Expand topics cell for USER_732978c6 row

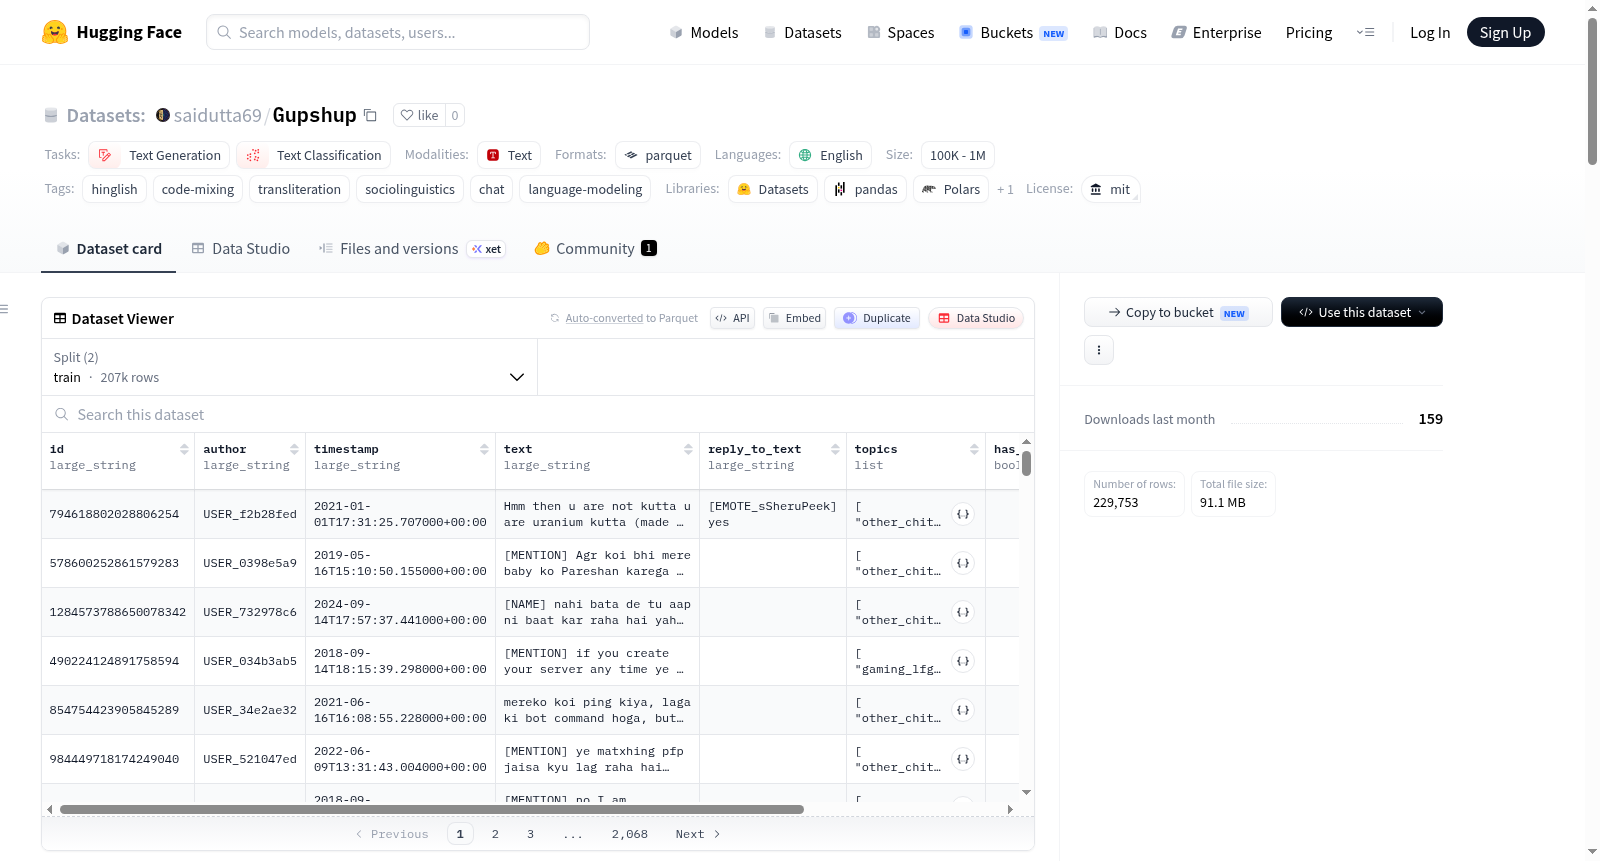pyautogui.click(x=963, y=612)
